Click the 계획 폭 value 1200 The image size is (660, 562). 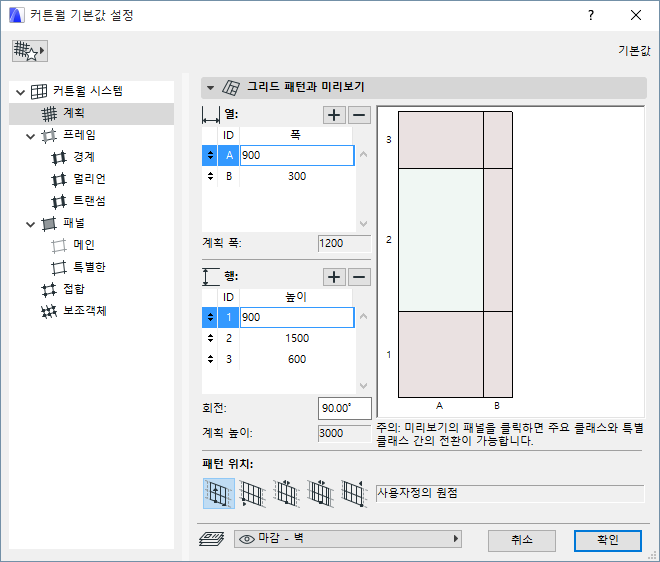pos(345,243)
